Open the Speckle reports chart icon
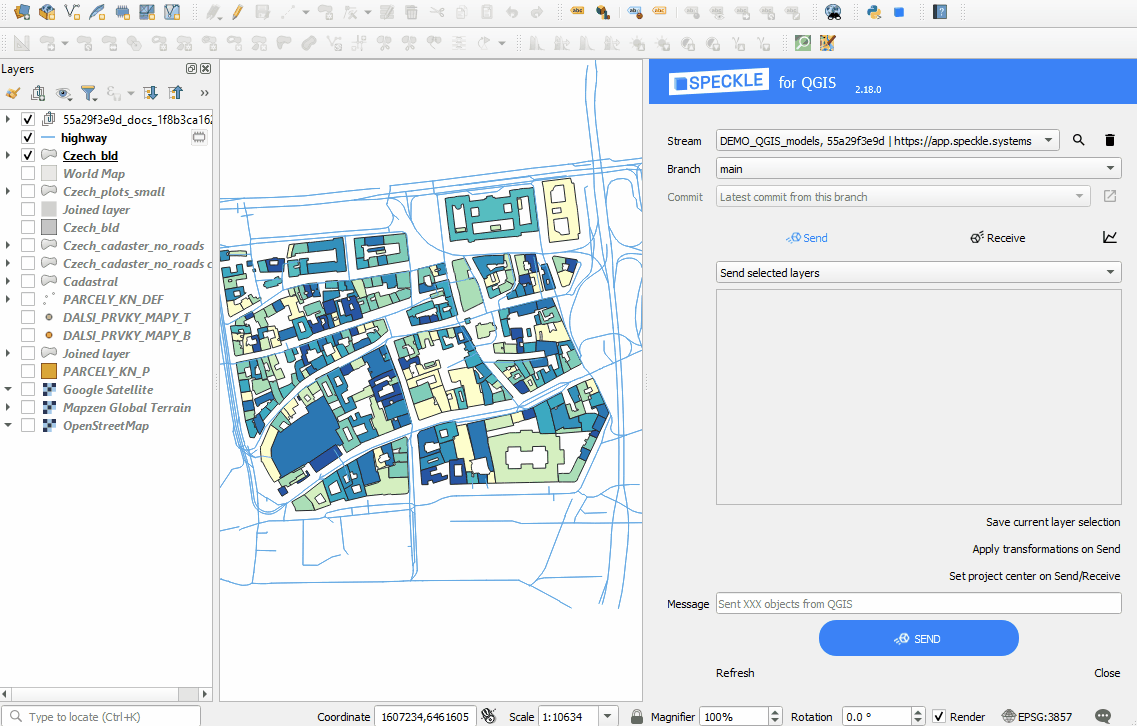The height and width of the screenshot is (726, 1137). [1110, 238]
